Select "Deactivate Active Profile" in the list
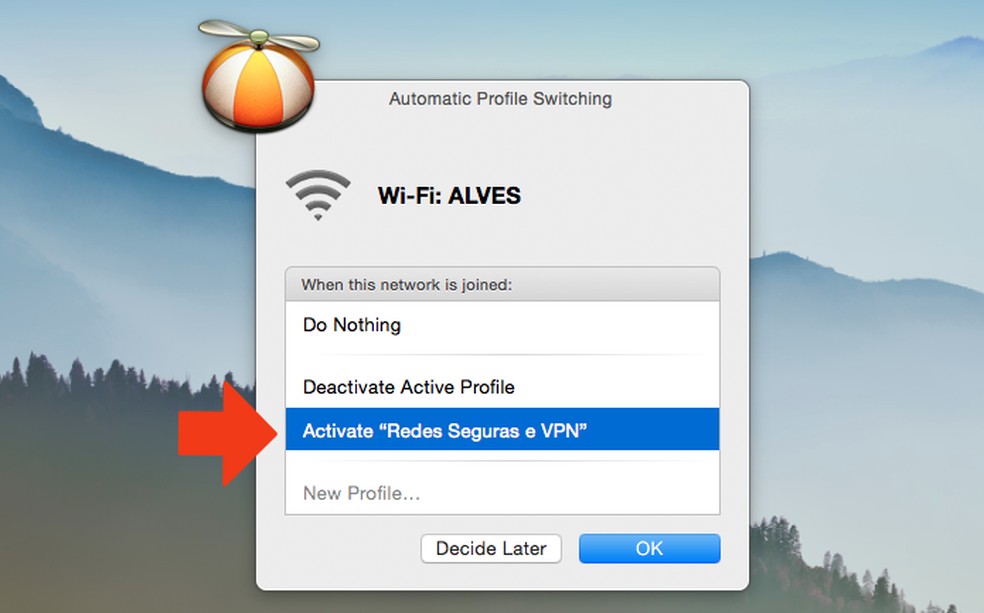This screenshot has width=984, height=613. (502, 387)
